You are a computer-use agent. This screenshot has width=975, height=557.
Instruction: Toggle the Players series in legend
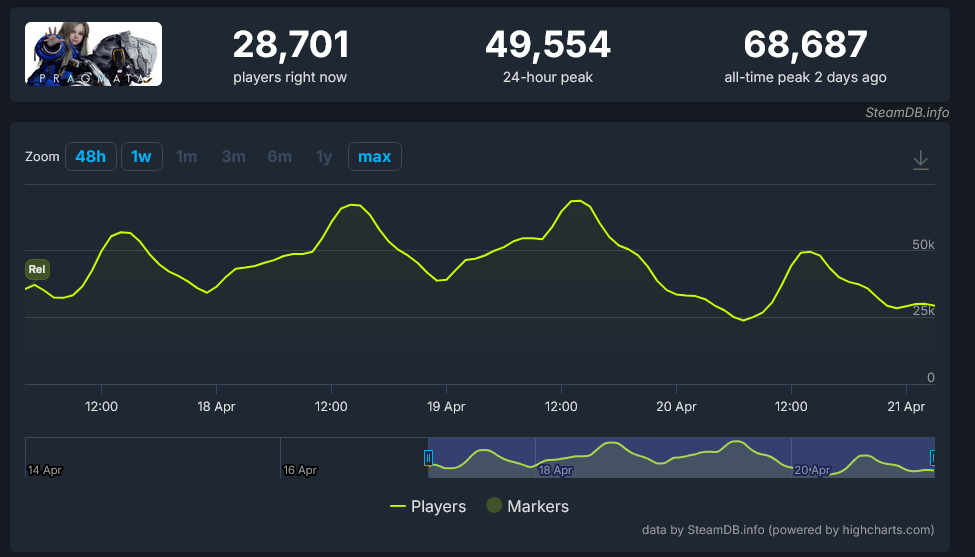tap(428, 507)
